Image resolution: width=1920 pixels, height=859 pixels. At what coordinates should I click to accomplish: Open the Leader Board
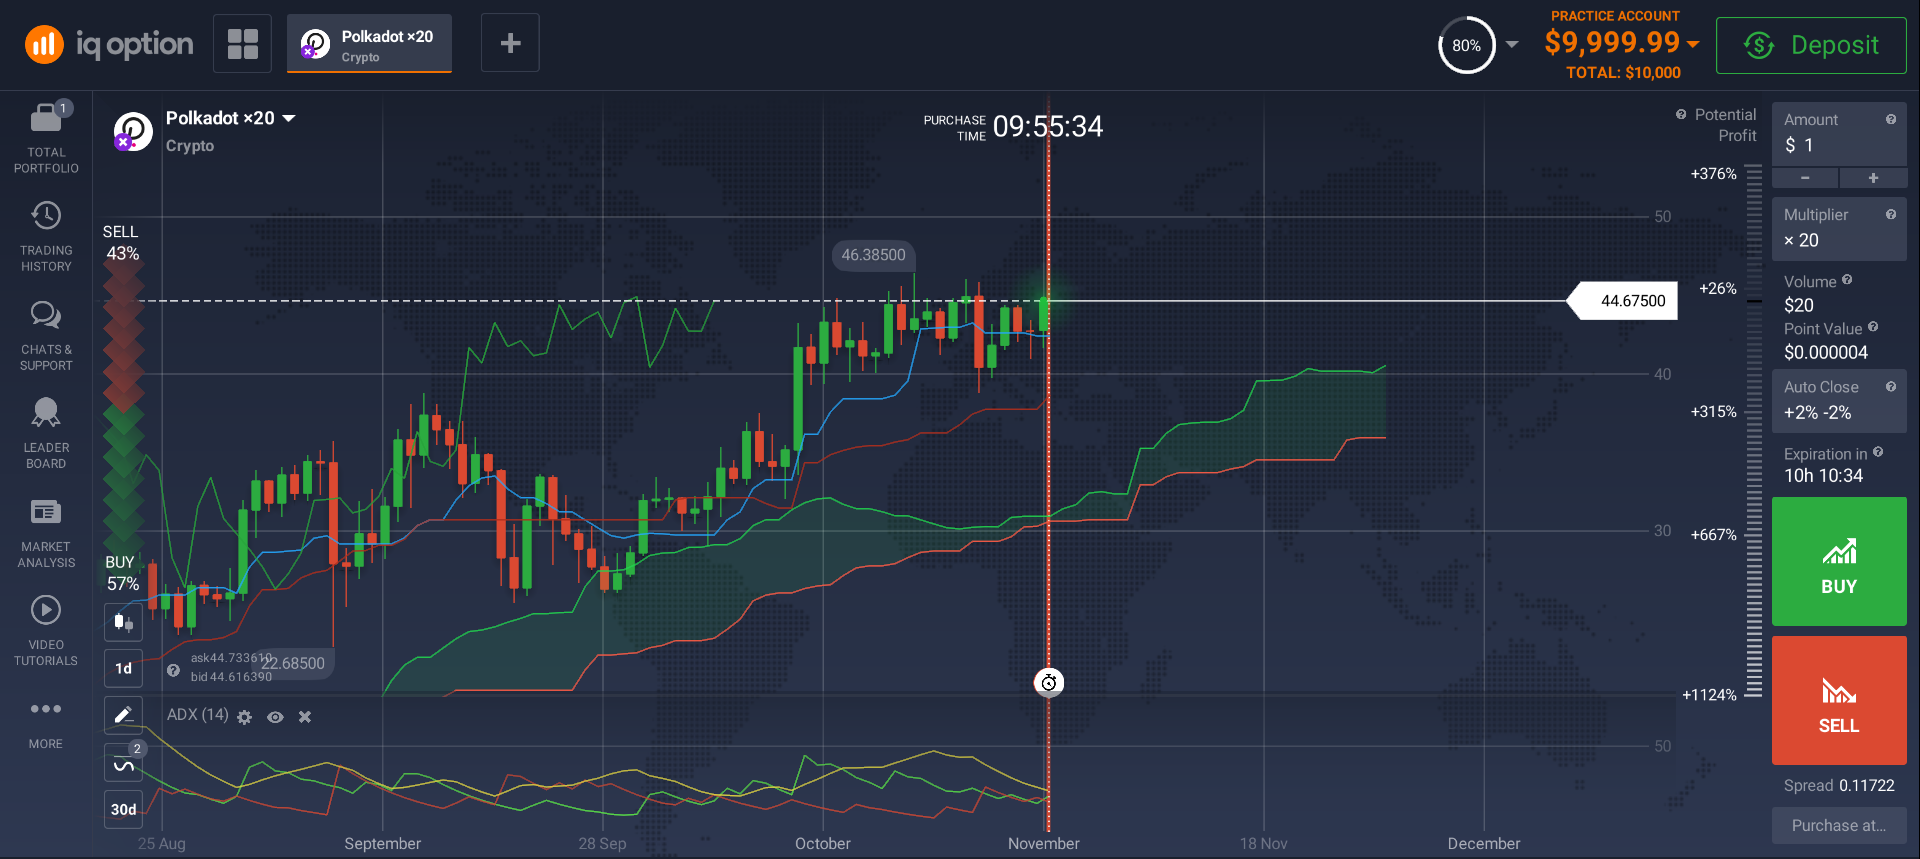pyautogui.click(x=46, y=433)
